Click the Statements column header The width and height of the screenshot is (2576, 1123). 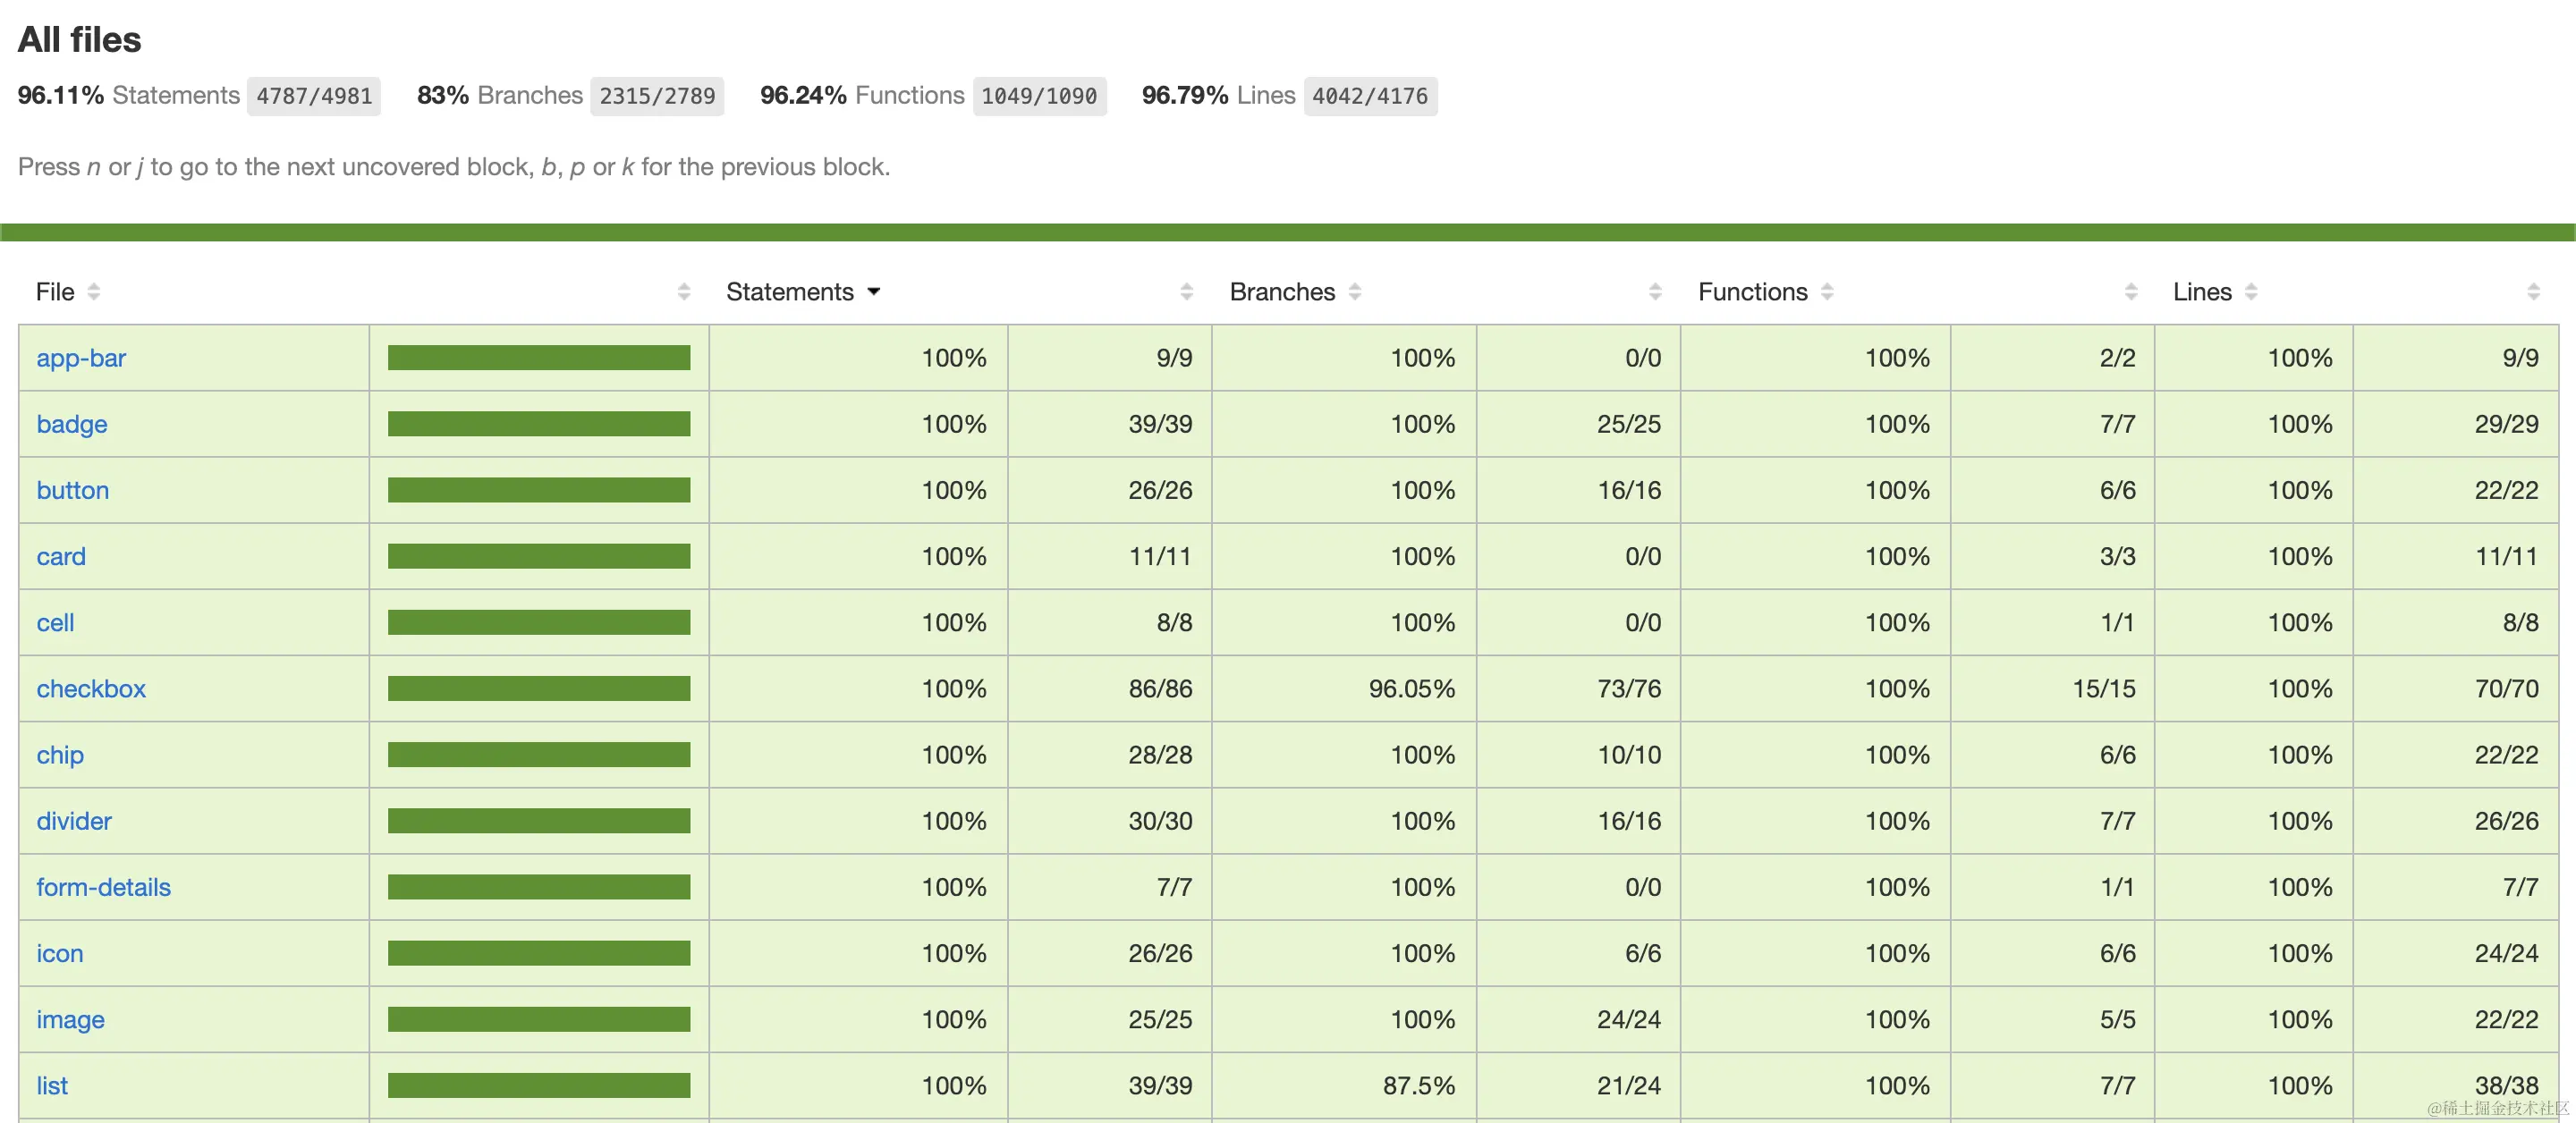(790, 292)
